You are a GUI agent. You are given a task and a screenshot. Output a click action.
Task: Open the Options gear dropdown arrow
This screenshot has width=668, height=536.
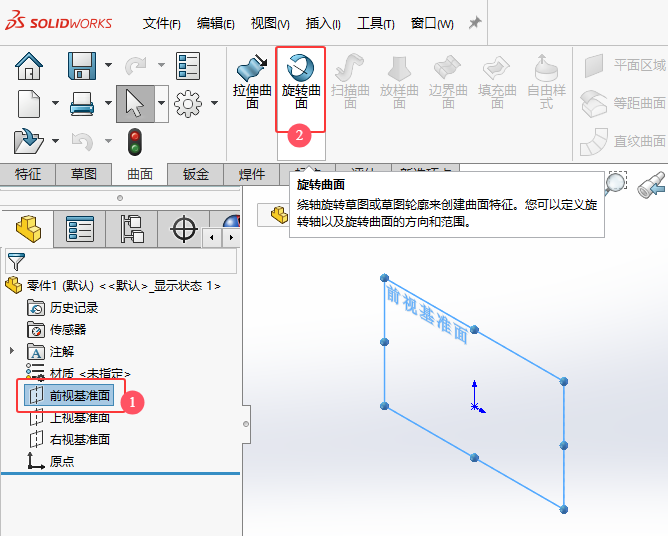point(215,103)
